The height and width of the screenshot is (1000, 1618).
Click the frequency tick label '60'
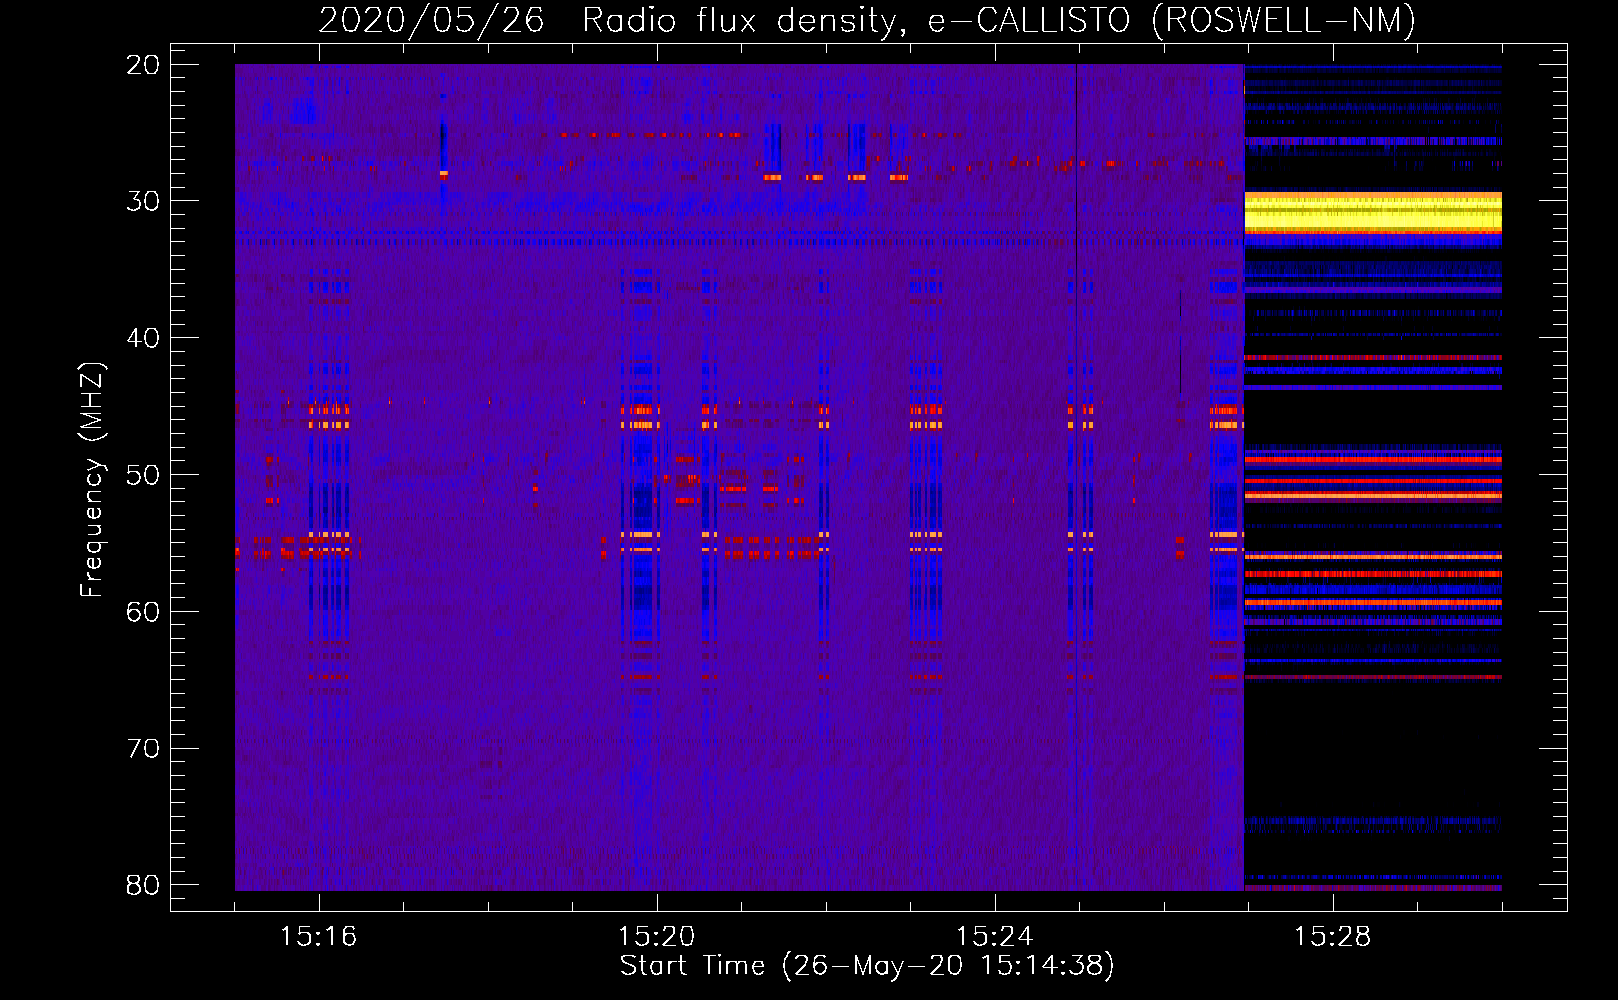click(143, 612)
